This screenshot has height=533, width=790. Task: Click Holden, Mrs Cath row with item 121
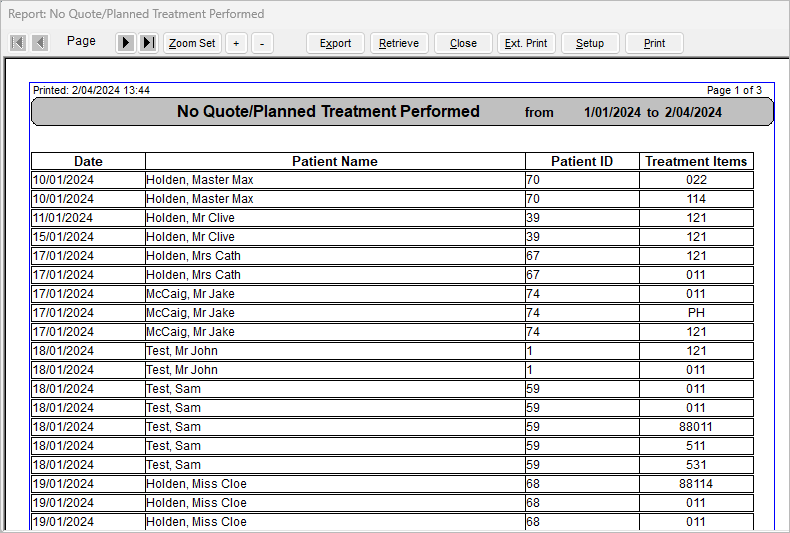pos(392,256)
